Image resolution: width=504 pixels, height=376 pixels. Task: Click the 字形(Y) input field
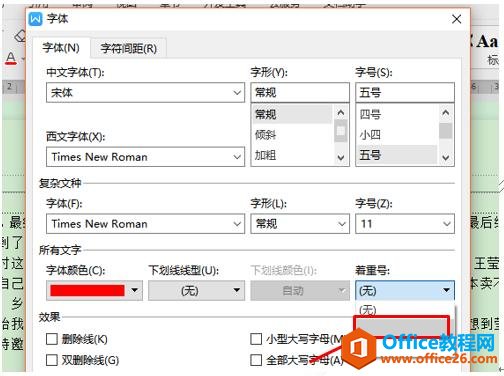point(300,92)
